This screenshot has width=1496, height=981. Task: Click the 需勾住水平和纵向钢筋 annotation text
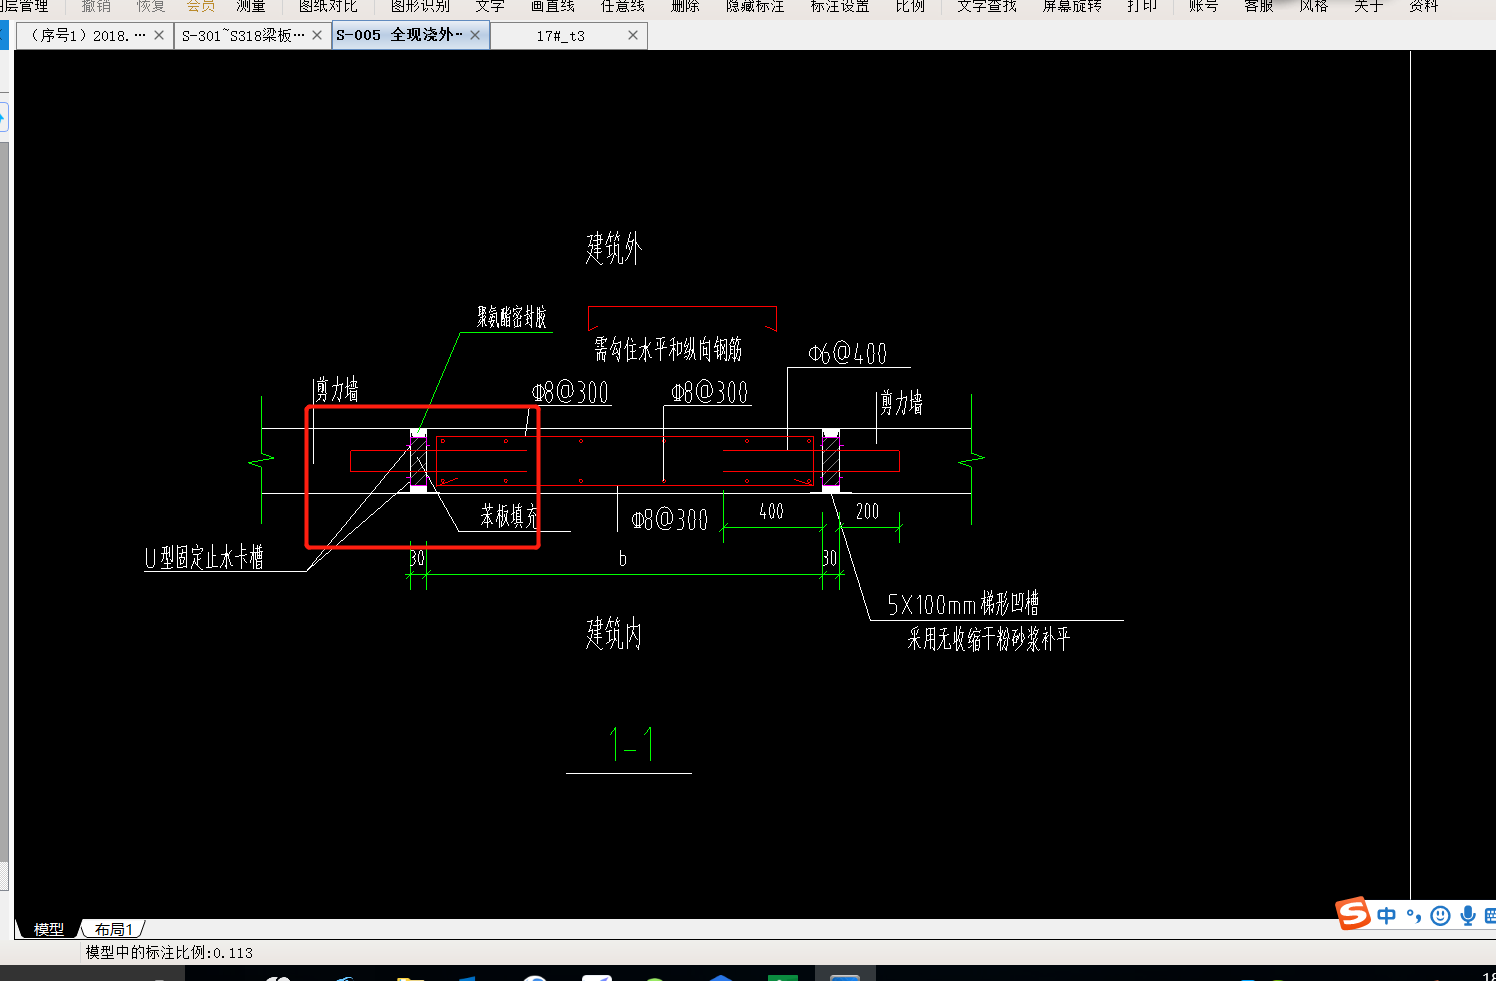pos(668,349)
